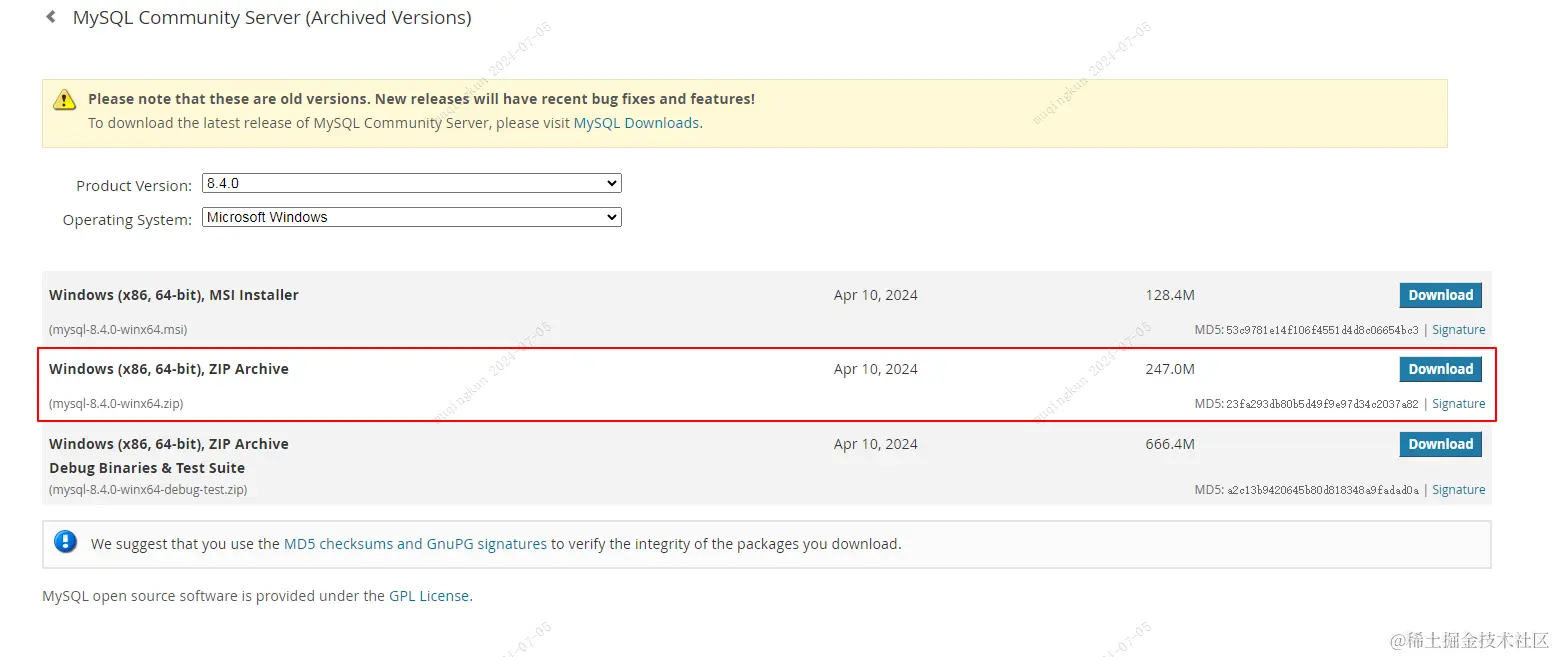This screenshot has height=657, width=1556.
Task: Open Signature link for MSI Installer
Action: click(1458, 330)
